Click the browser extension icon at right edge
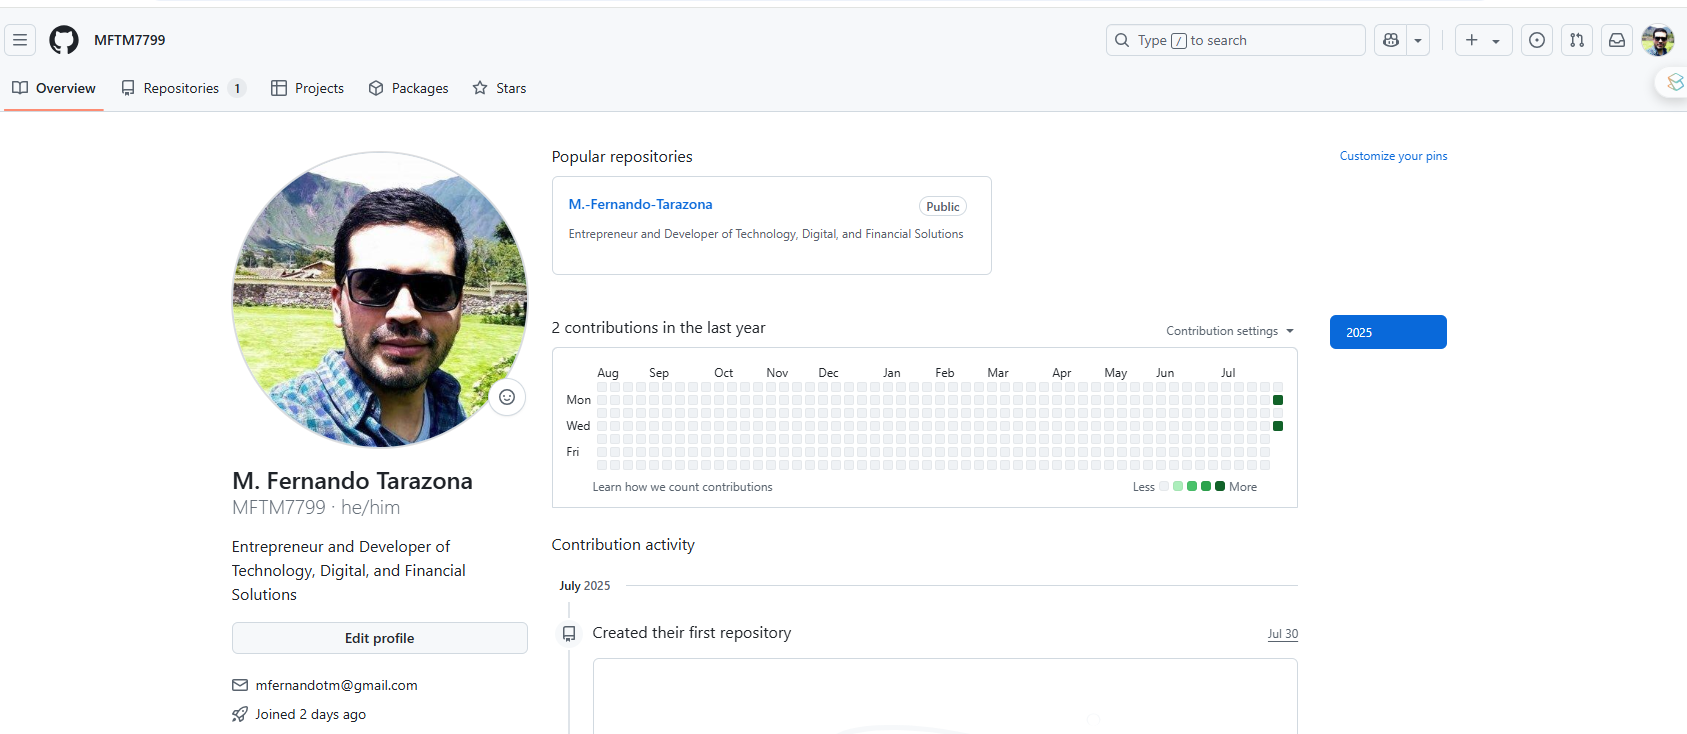The image size is (1687, 734). (1675, 82)
